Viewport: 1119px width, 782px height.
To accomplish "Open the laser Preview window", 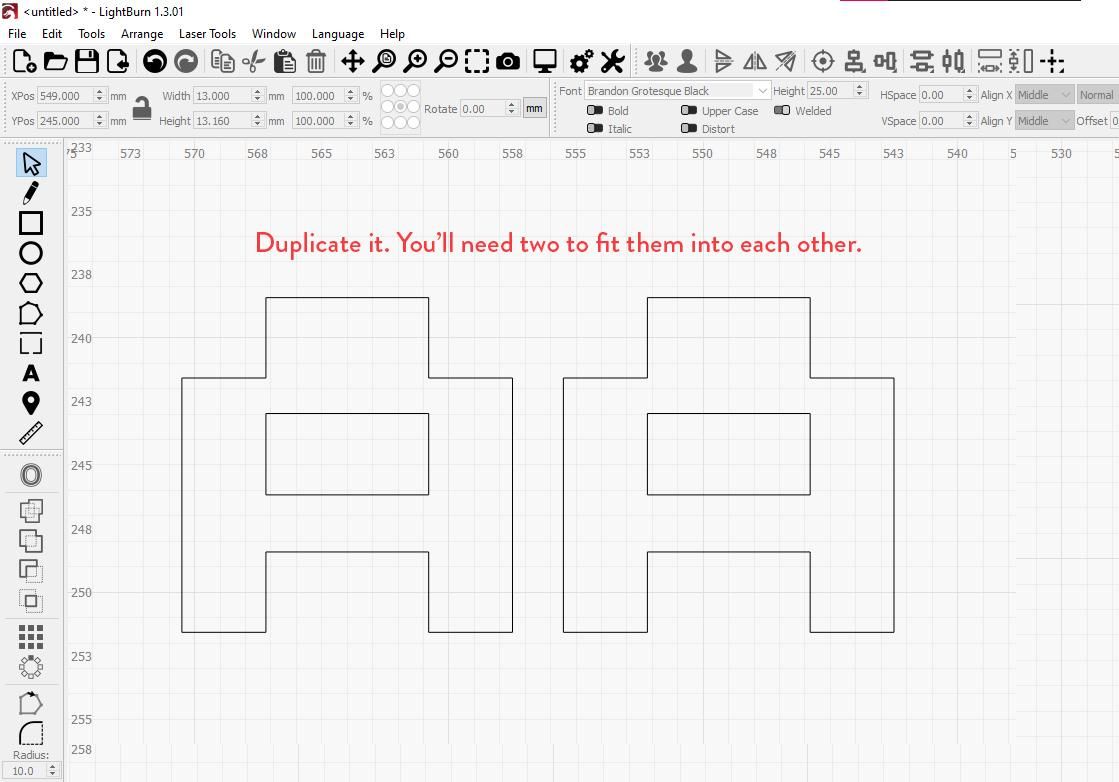I will [x=544, y=61].
